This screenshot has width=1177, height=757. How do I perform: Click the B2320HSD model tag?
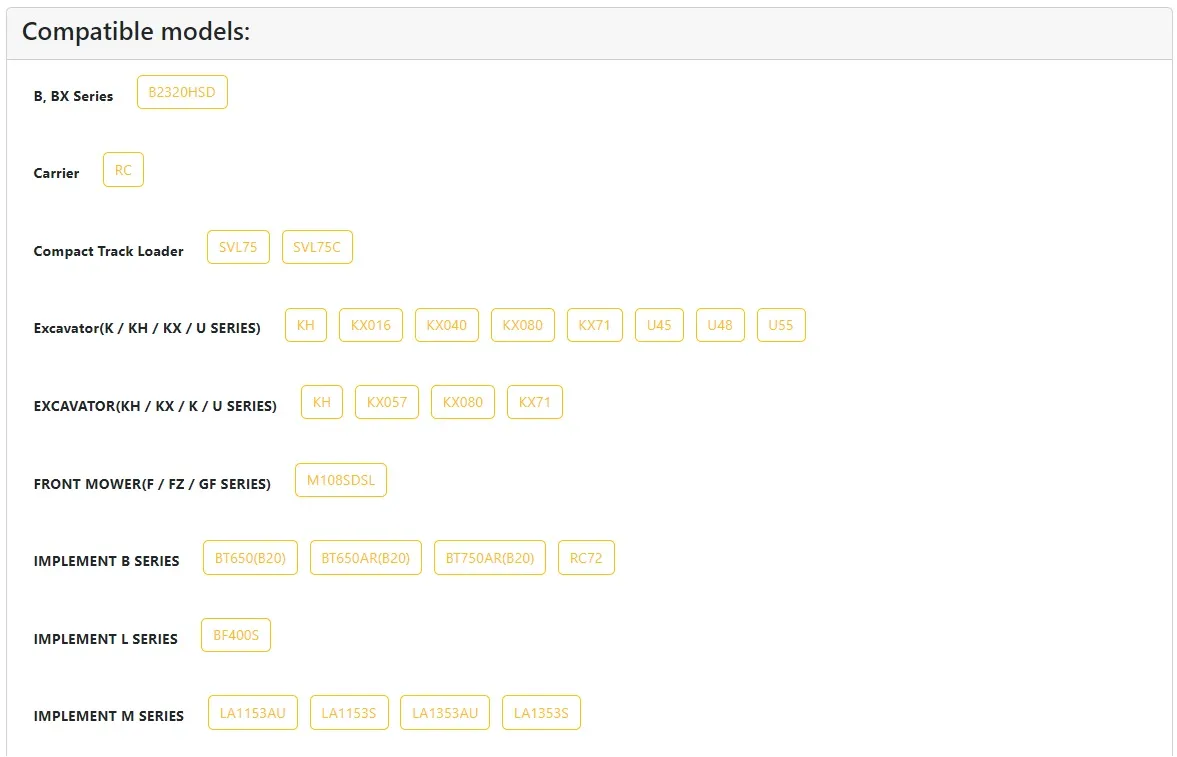pyautogui.click(x=182, y=93)
